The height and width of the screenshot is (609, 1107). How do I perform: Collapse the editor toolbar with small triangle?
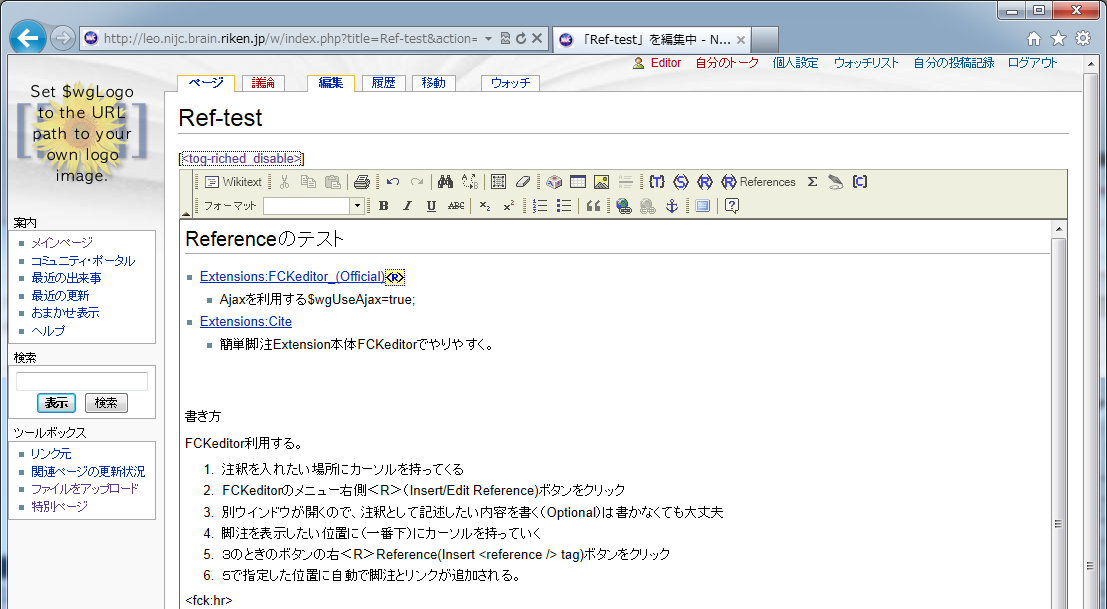[186, 213]
